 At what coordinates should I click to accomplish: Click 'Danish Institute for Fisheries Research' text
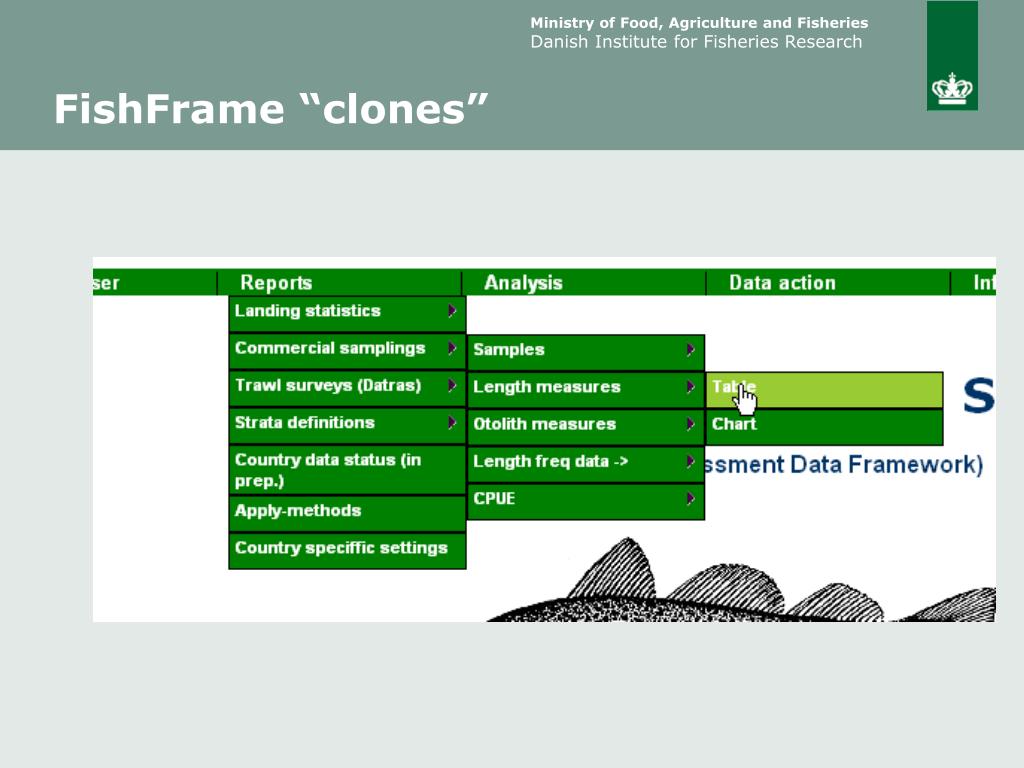(x=696, y=42)
